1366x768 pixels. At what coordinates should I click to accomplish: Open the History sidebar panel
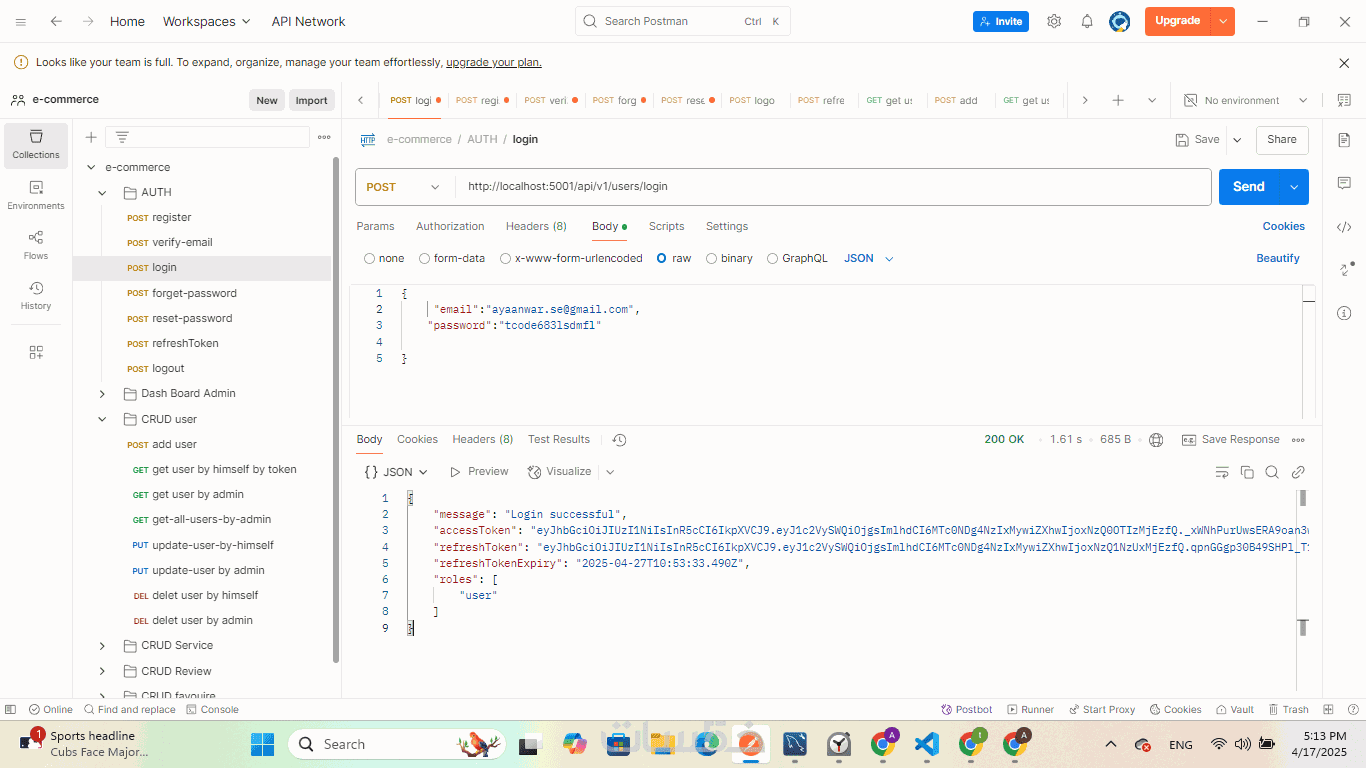[36, 295]
